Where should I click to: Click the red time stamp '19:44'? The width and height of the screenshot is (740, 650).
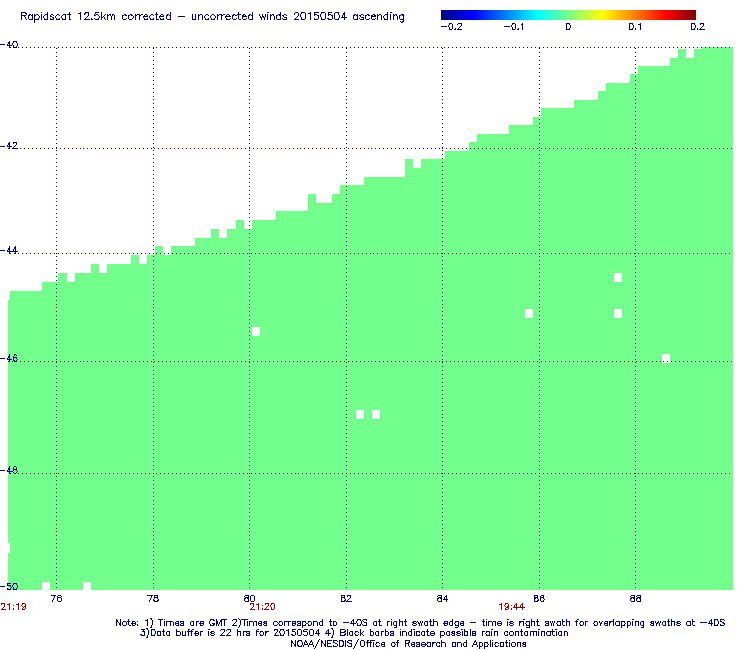[512, 607]
